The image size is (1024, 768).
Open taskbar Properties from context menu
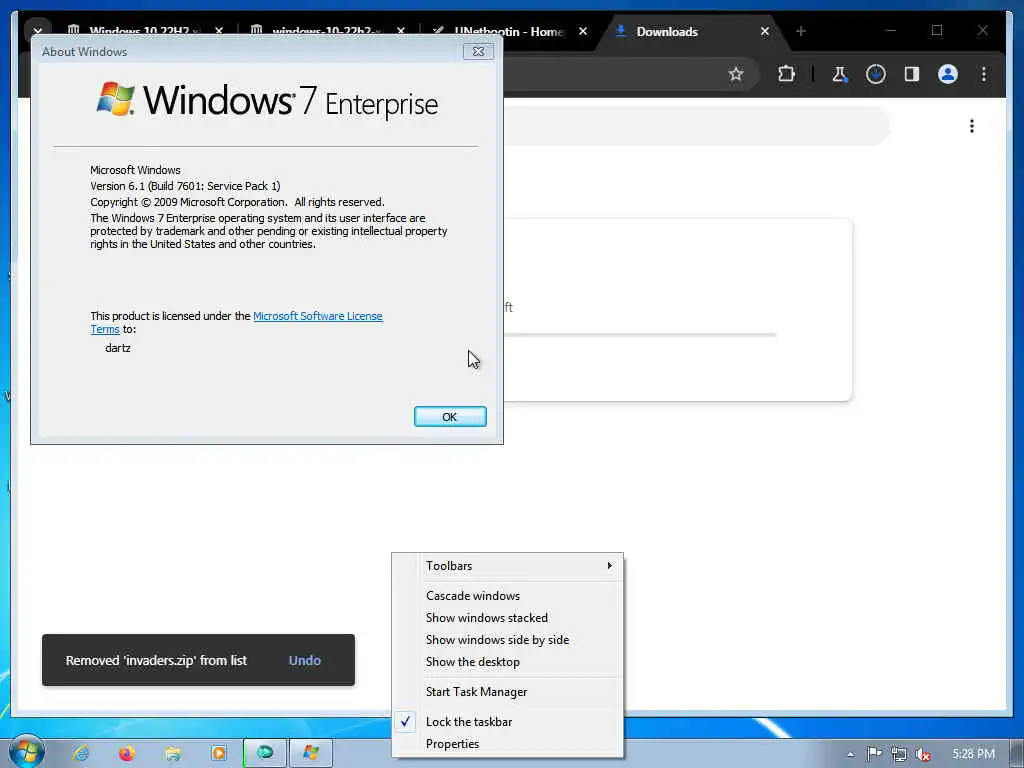pos(508,744)
